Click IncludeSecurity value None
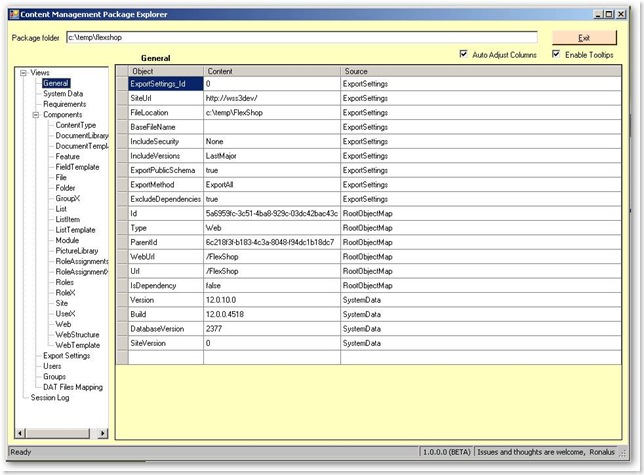The image size is (644, 475). pos(272,141)
